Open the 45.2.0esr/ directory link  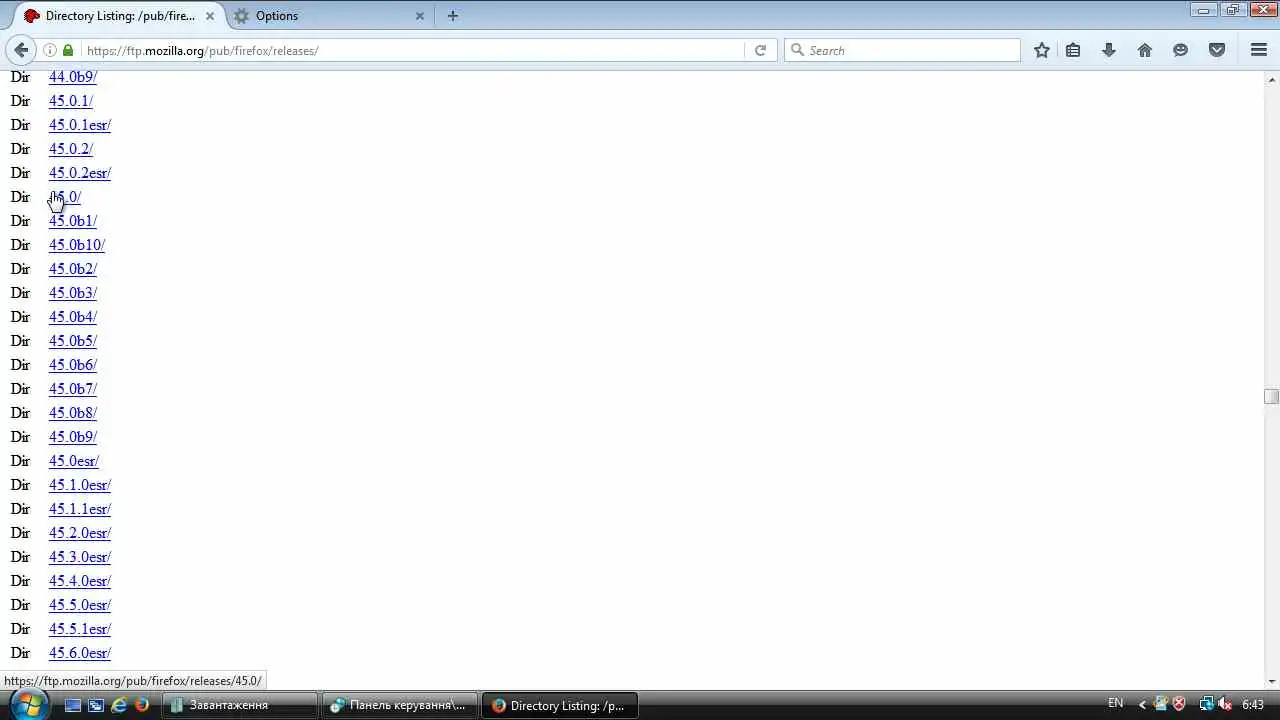80,533
